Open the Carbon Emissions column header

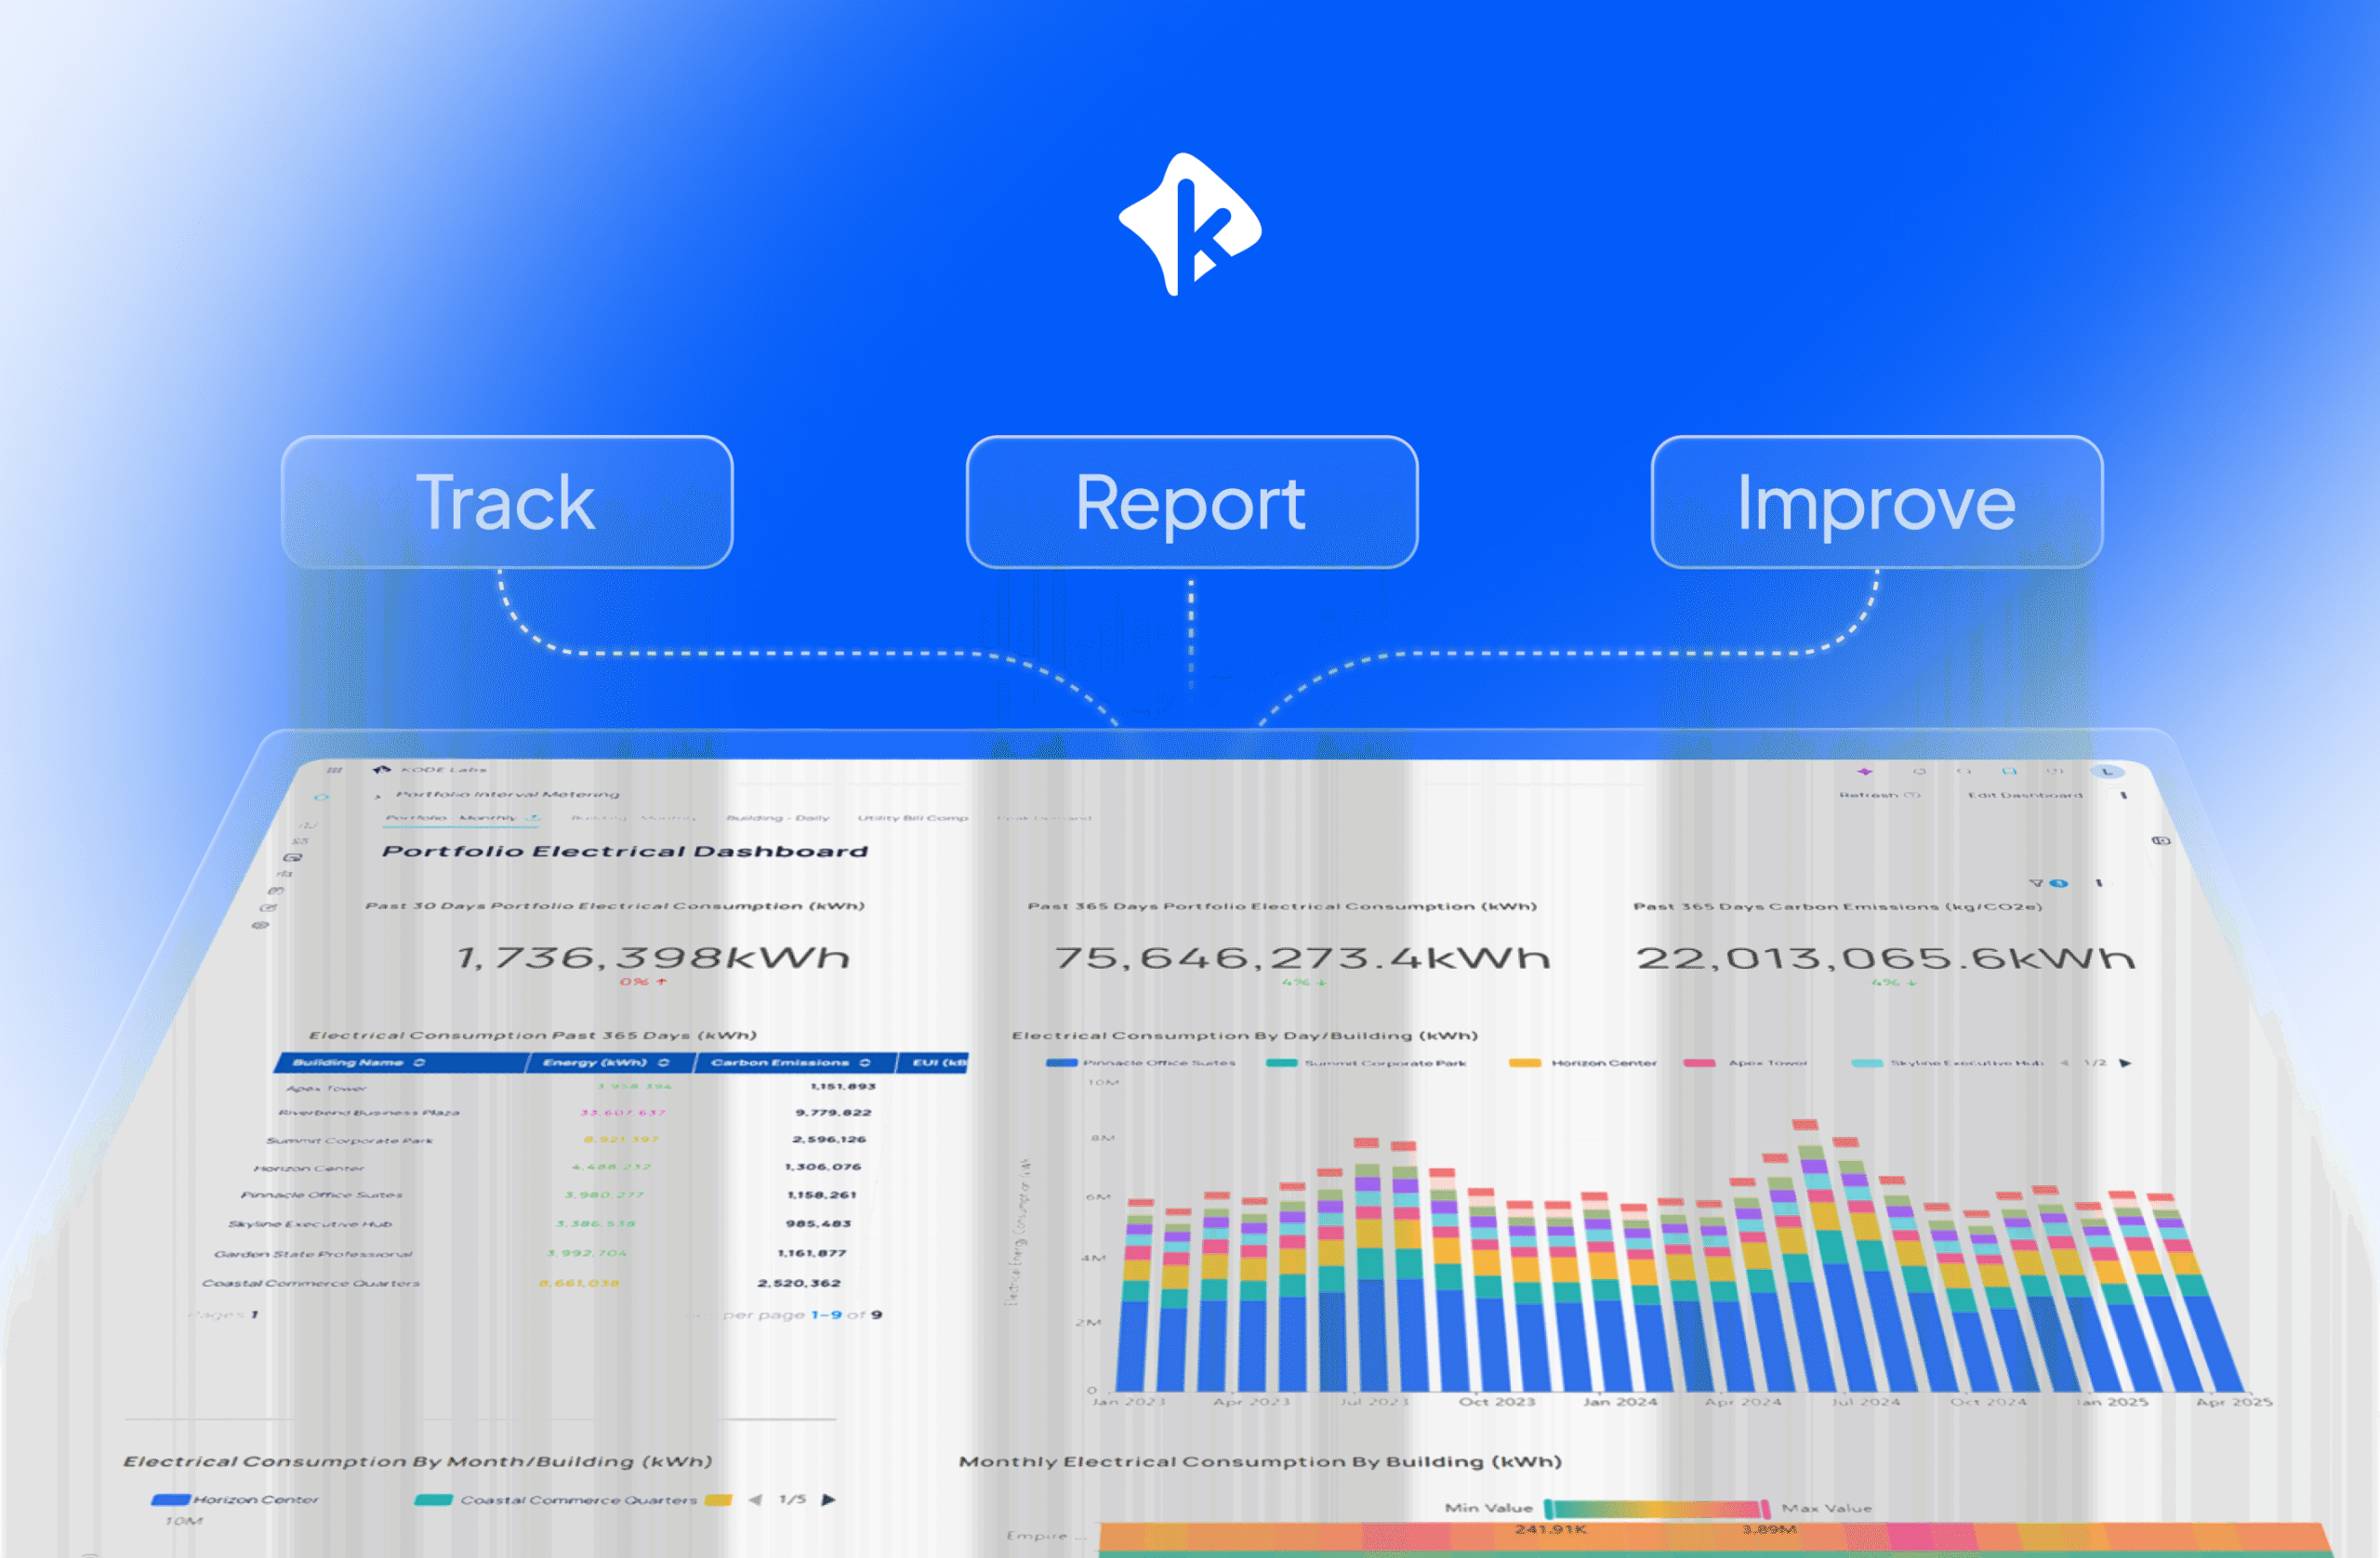click(795, 1062)
